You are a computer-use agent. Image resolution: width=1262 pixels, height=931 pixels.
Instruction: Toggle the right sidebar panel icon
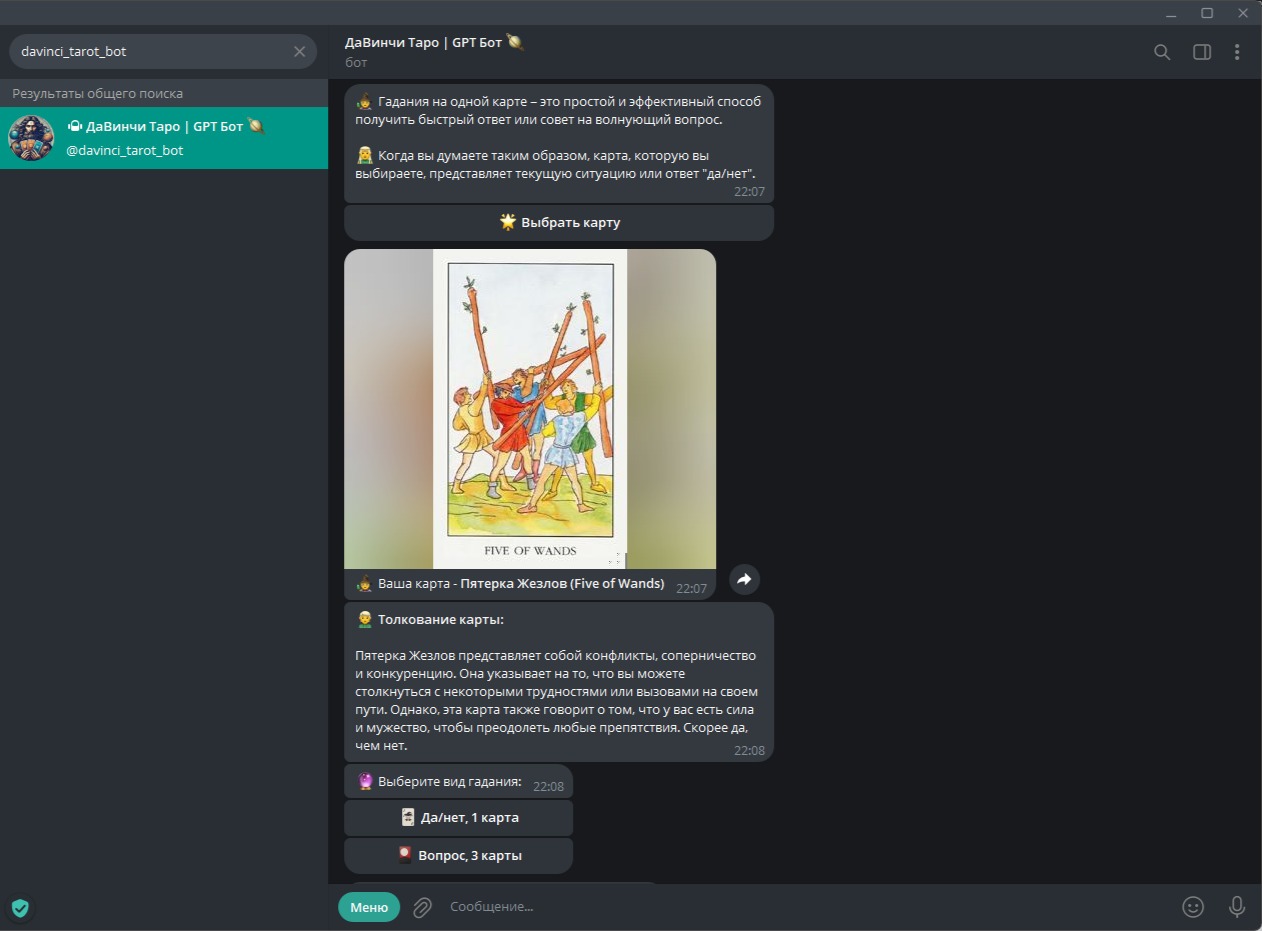click(x=1202, y=52)
